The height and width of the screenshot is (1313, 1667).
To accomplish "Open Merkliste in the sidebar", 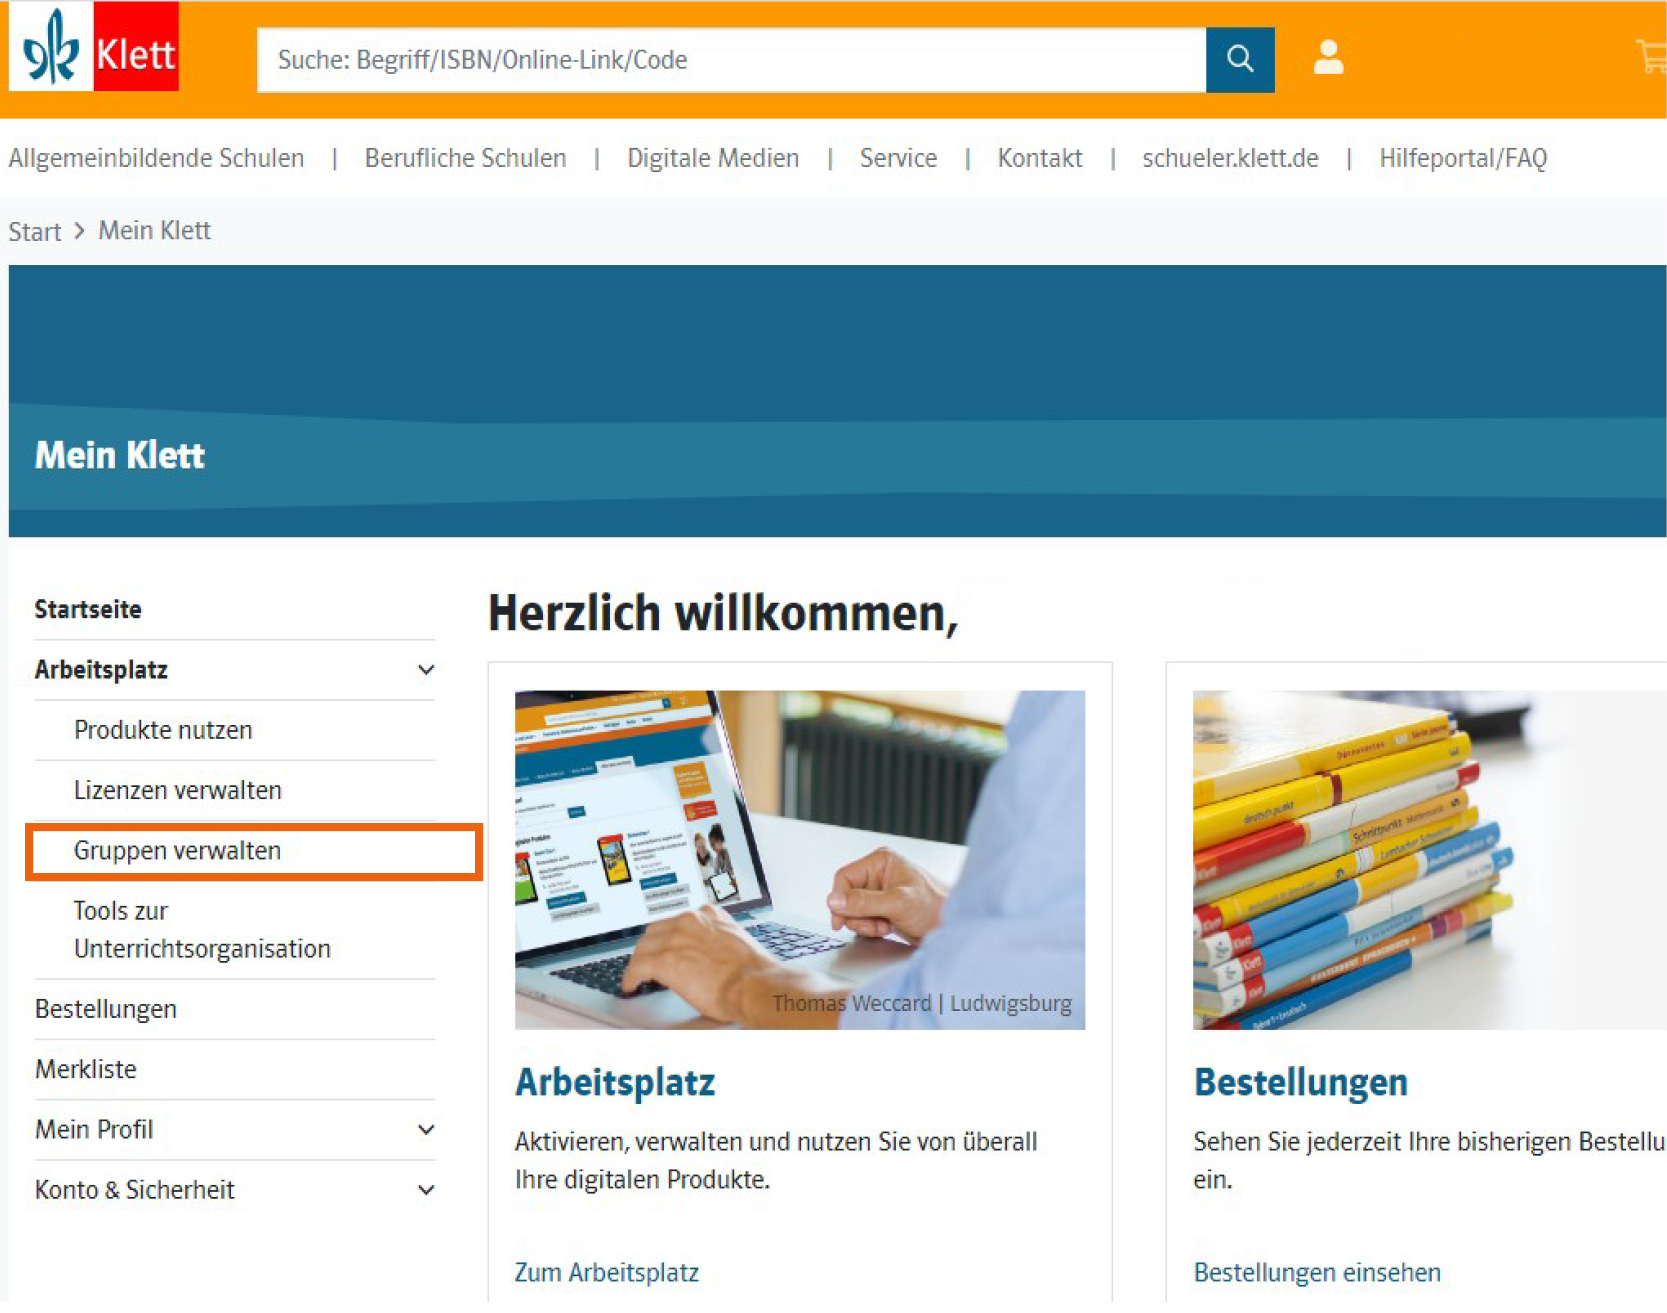I will pyautogui.click(x=86, y=1069).
